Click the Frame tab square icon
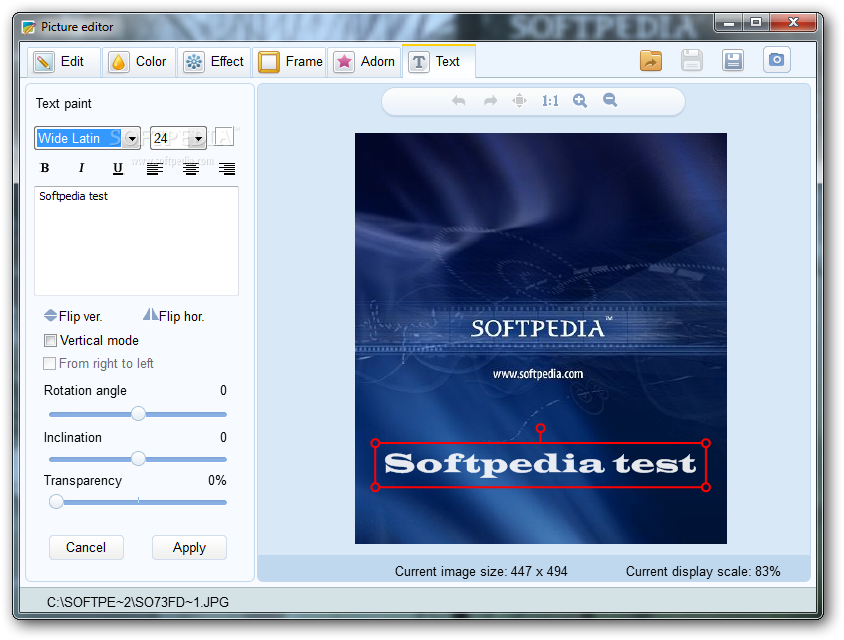The image size is (844, 640). pyautogui.click(x=269, y=62)
